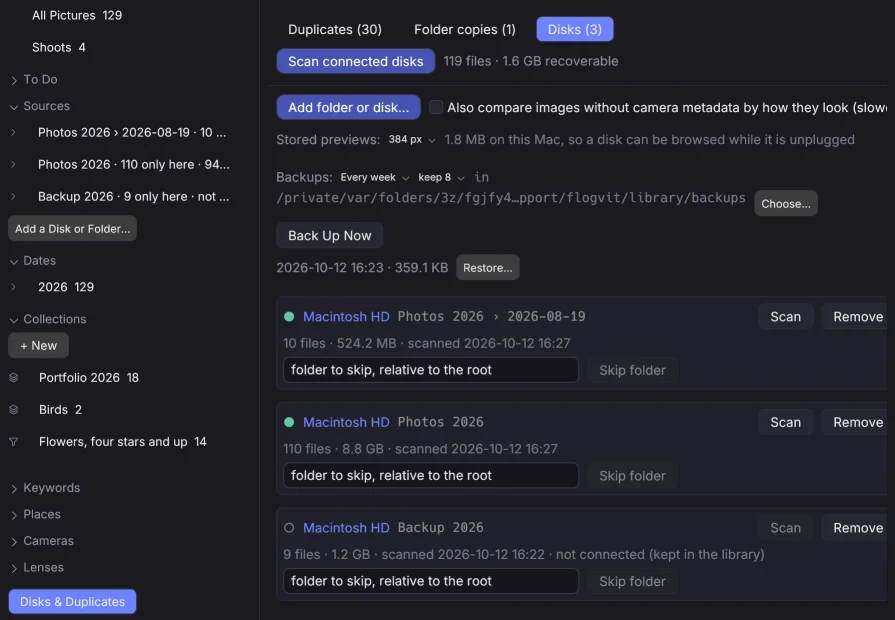This screenshot has height=620, width=895.
Task: Expand the 2026 date row chevron
Action: click(x=14, y=287)
